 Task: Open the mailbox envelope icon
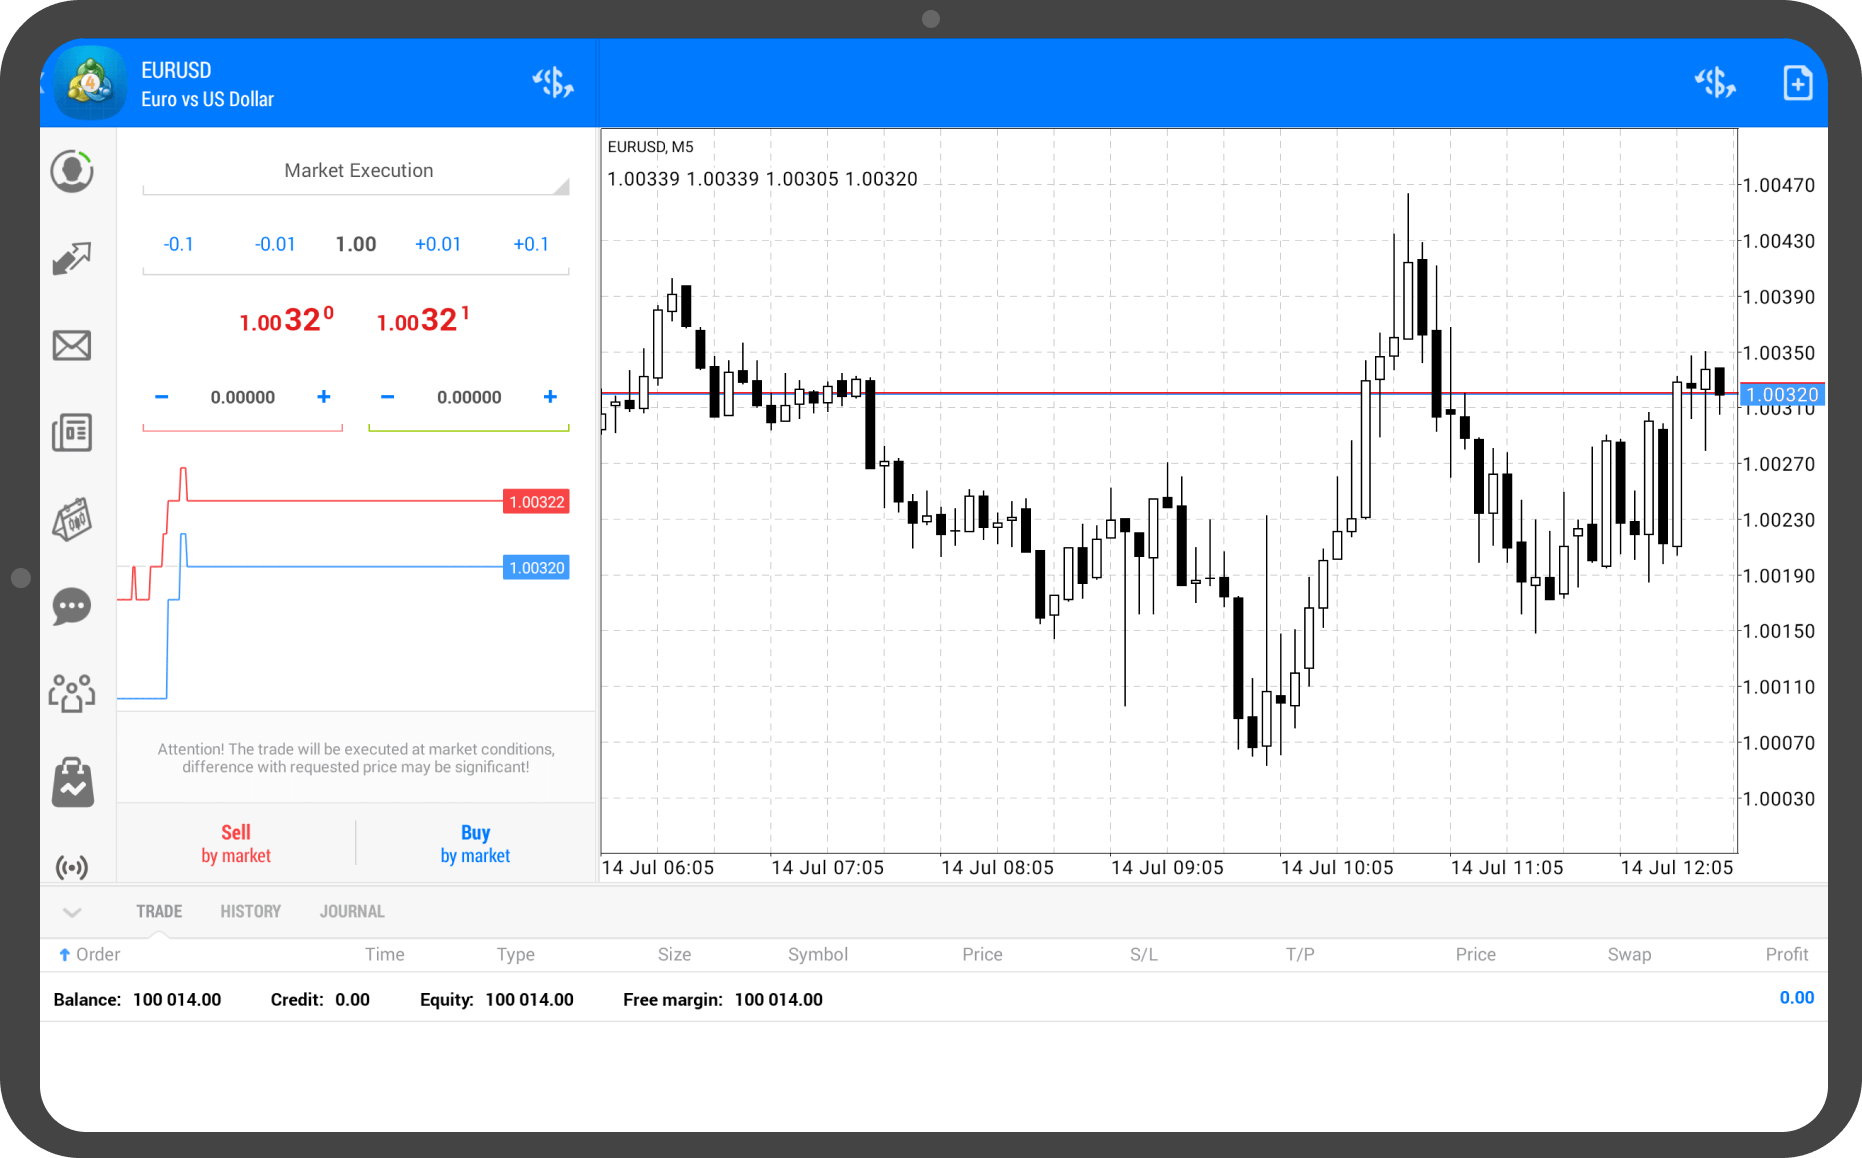point(72,346)
